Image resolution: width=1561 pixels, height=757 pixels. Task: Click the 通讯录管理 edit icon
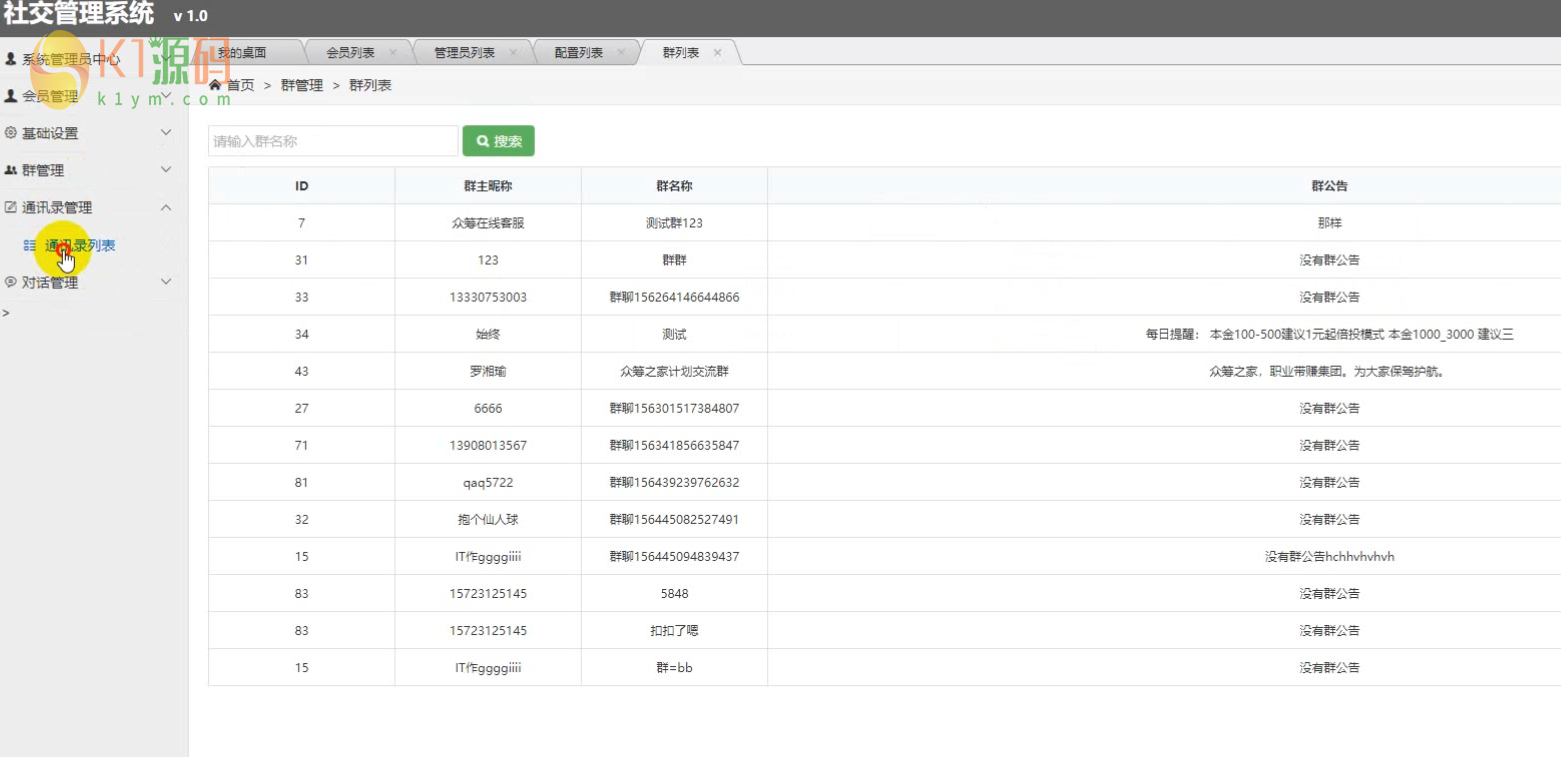[11, 208]
